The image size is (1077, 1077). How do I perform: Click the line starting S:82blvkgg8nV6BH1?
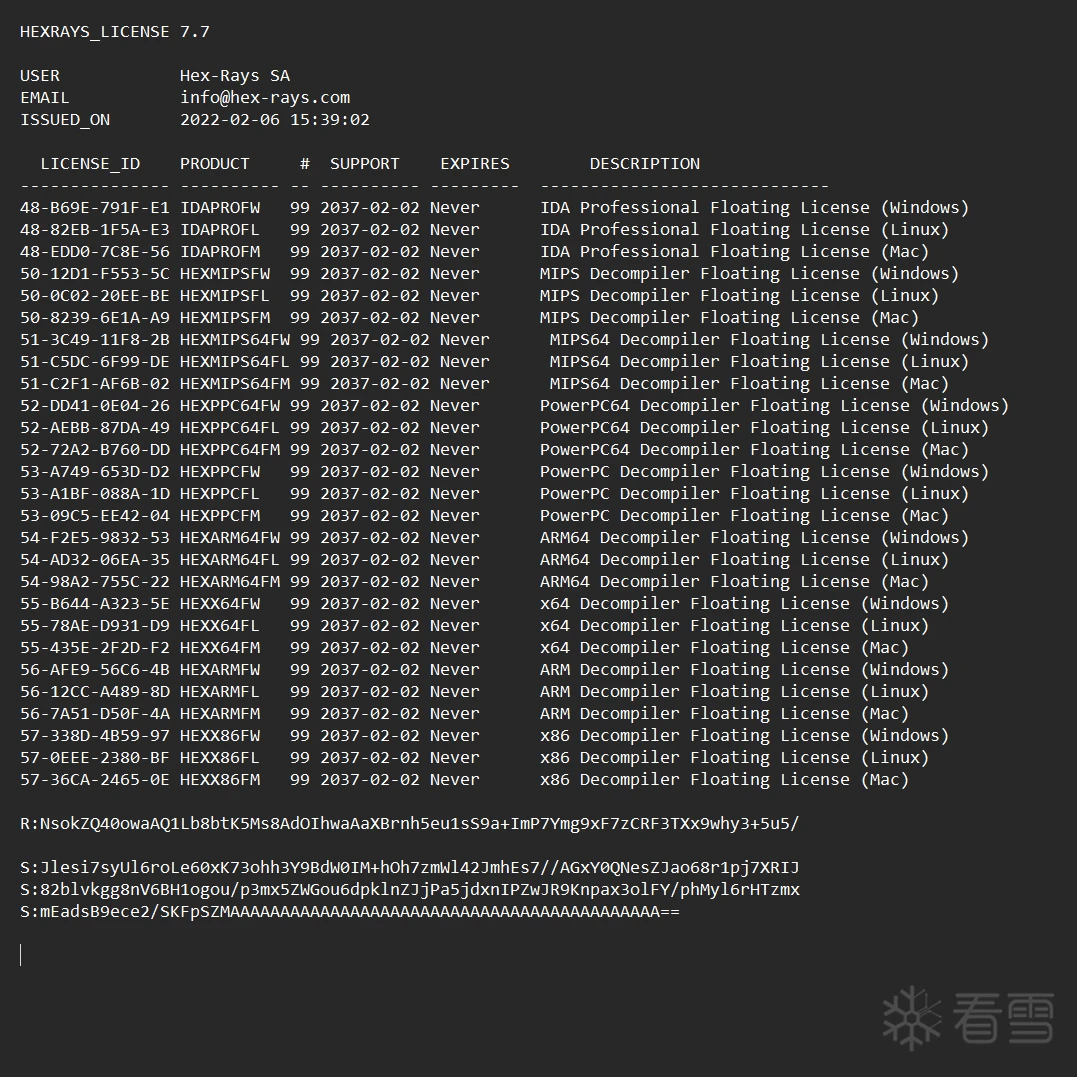[x=410, y=889]
